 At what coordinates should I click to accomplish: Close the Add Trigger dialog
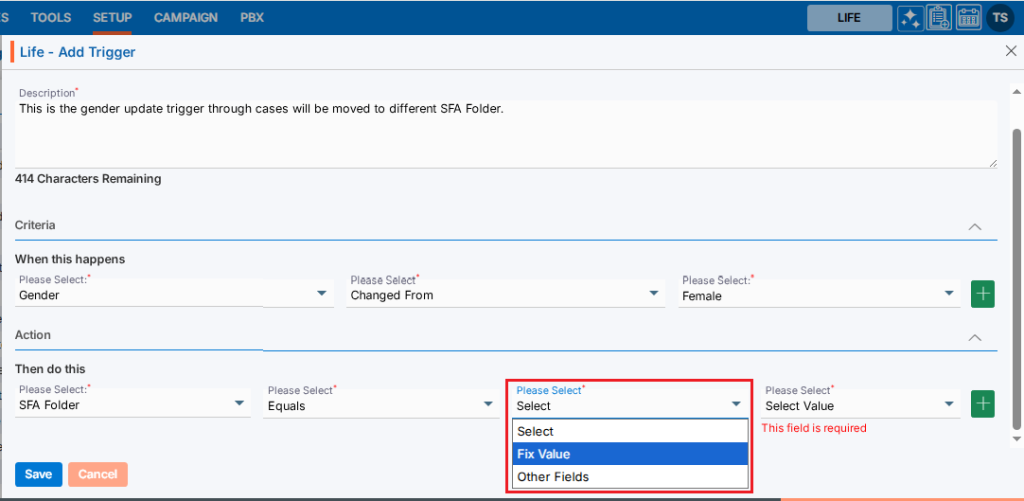pos(1009,51)
